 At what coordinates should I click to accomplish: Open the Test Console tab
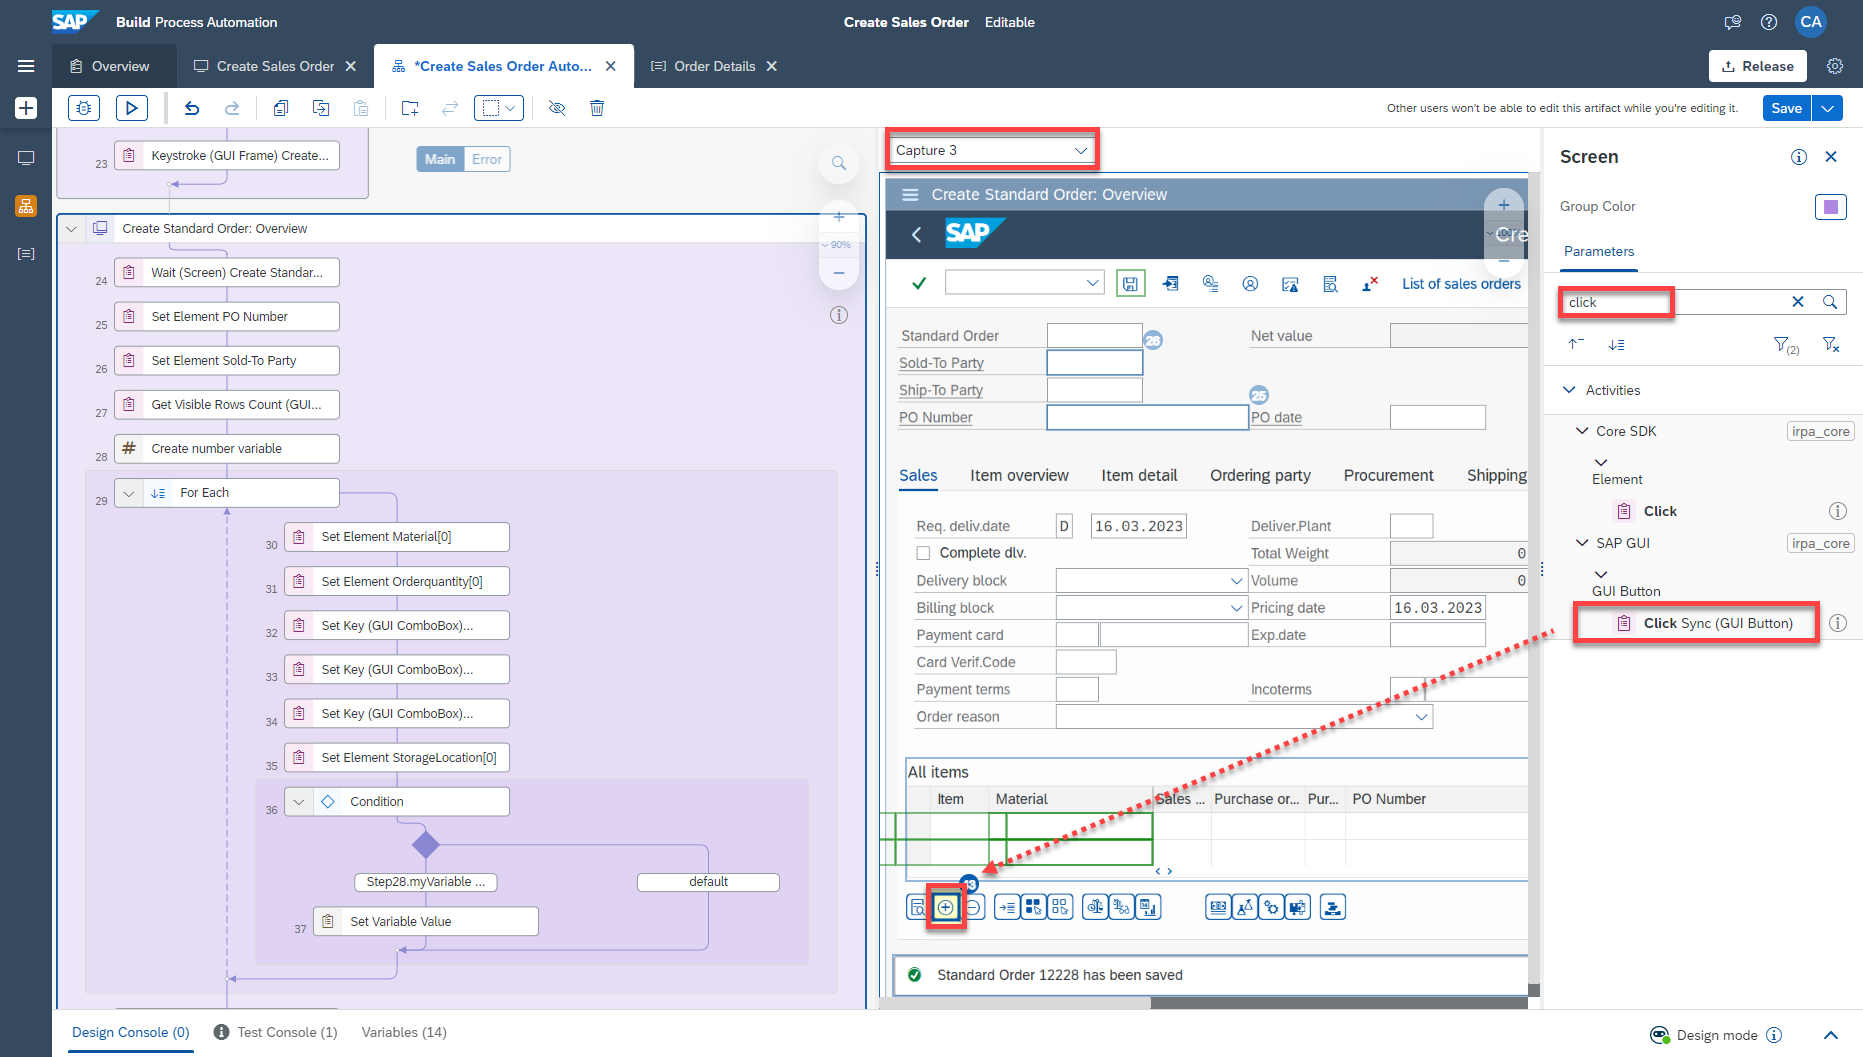pyautogui.click(x=276, y=1032)
